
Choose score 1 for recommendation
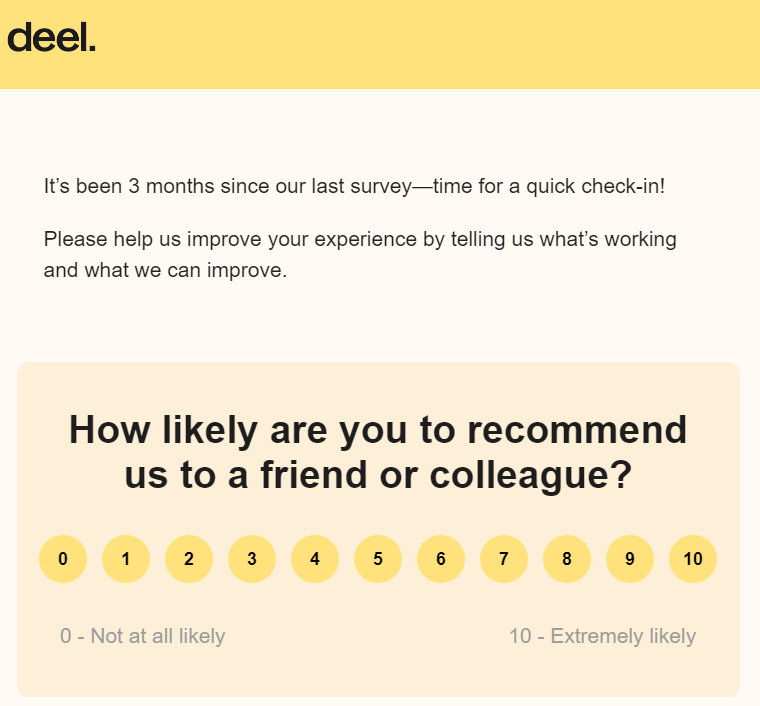coord(126,559)
